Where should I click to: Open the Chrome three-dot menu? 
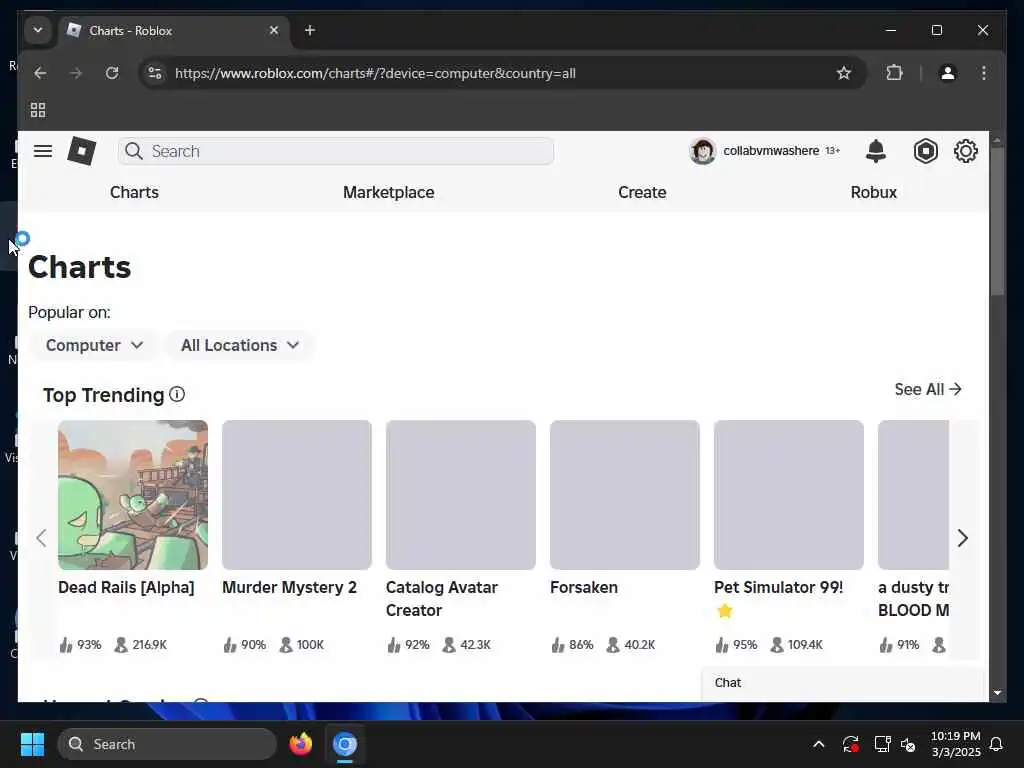click(984, 73)
